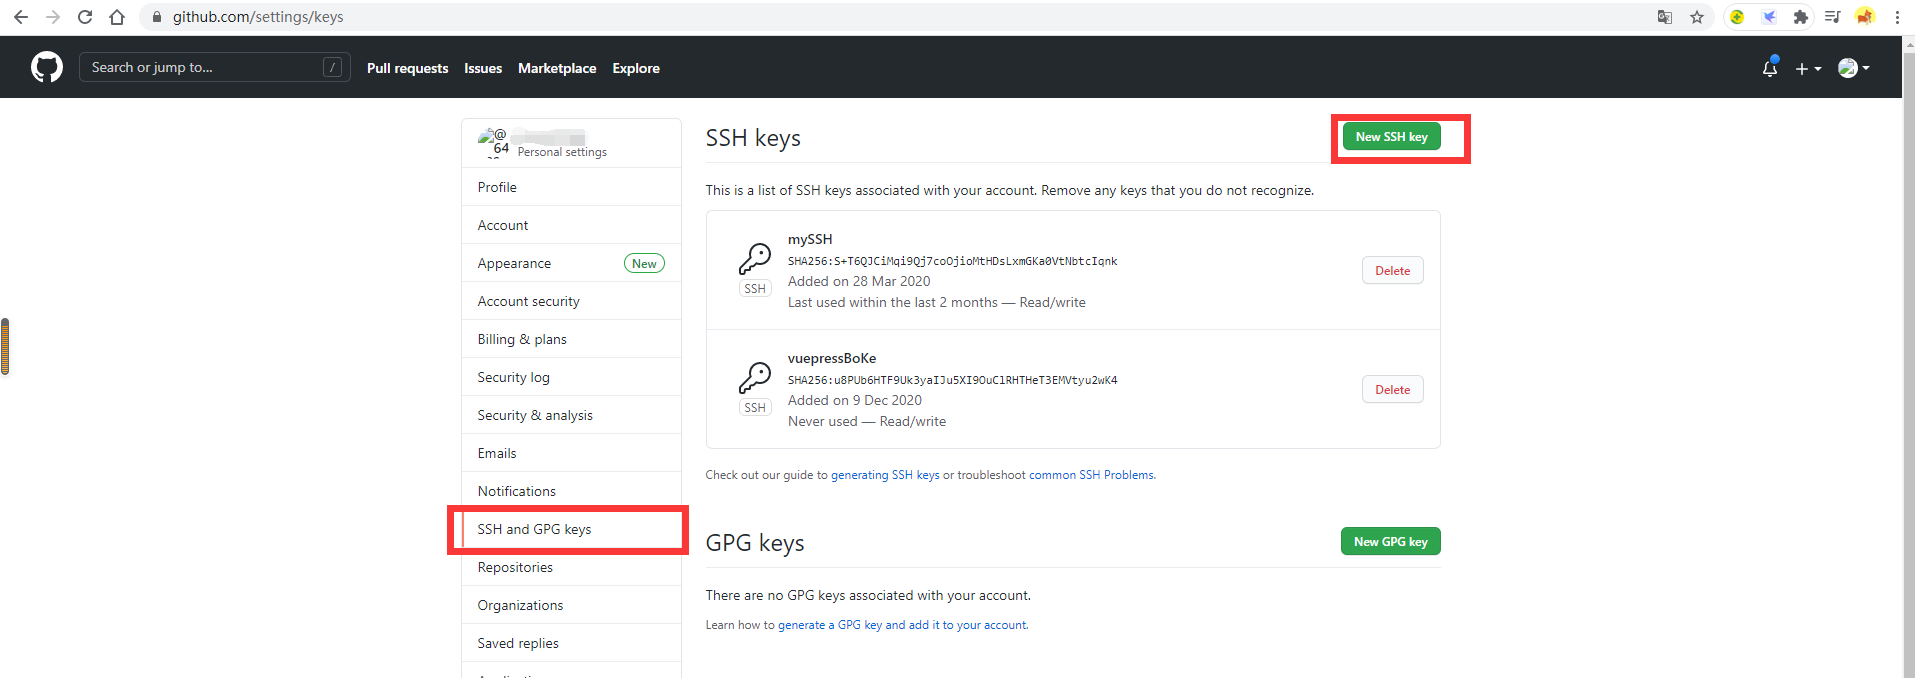The width and height of the screenshot is (1915, 678).
Task: Click the New SSH key button
Action: pos(1391,137)
